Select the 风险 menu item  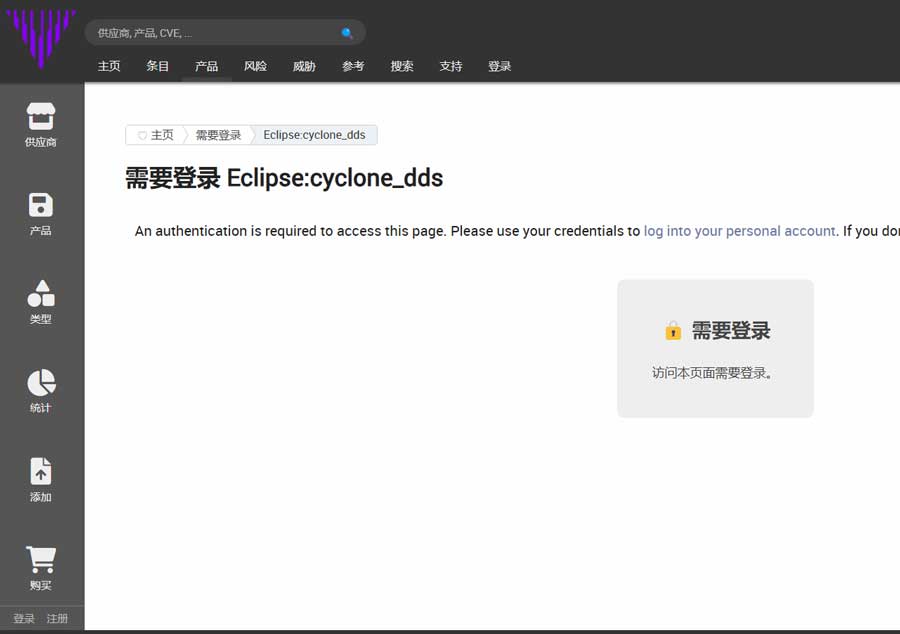[x=255, y=66]
